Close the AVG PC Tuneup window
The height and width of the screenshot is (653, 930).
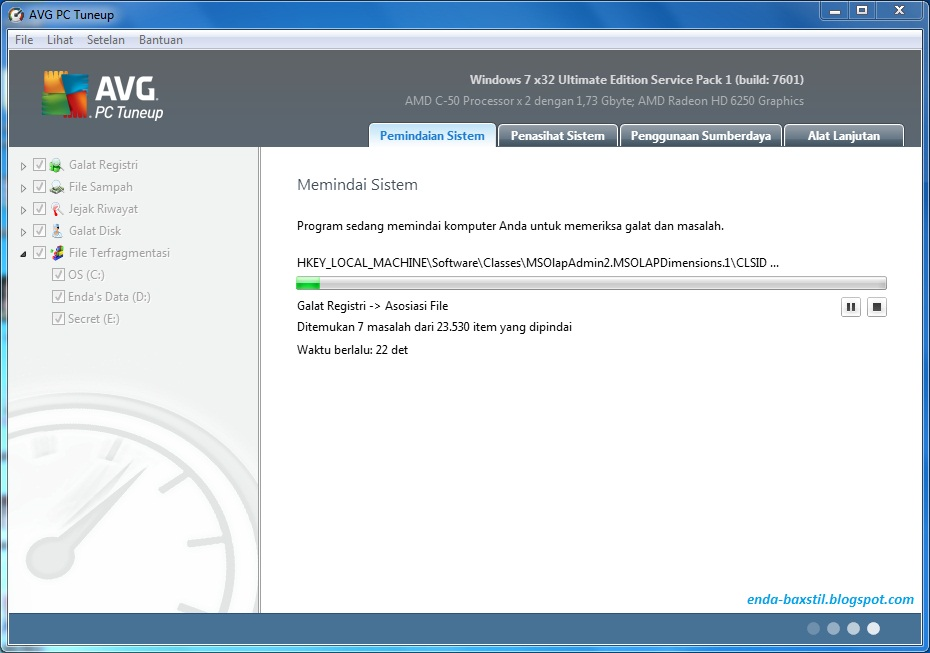(899, 10)
